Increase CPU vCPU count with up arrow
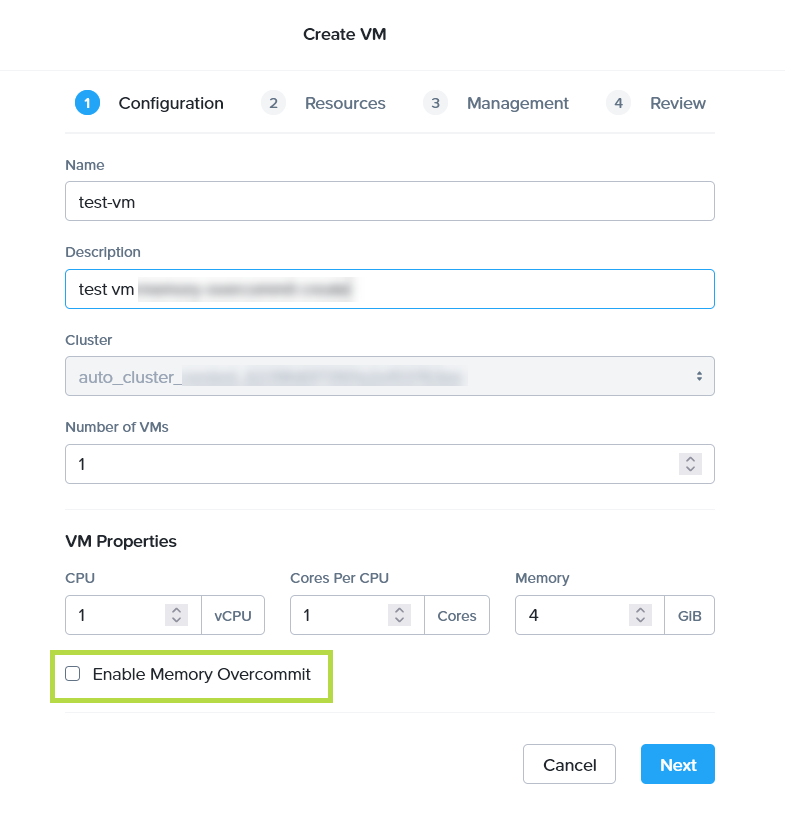785x819 pixels. (177, 610)
